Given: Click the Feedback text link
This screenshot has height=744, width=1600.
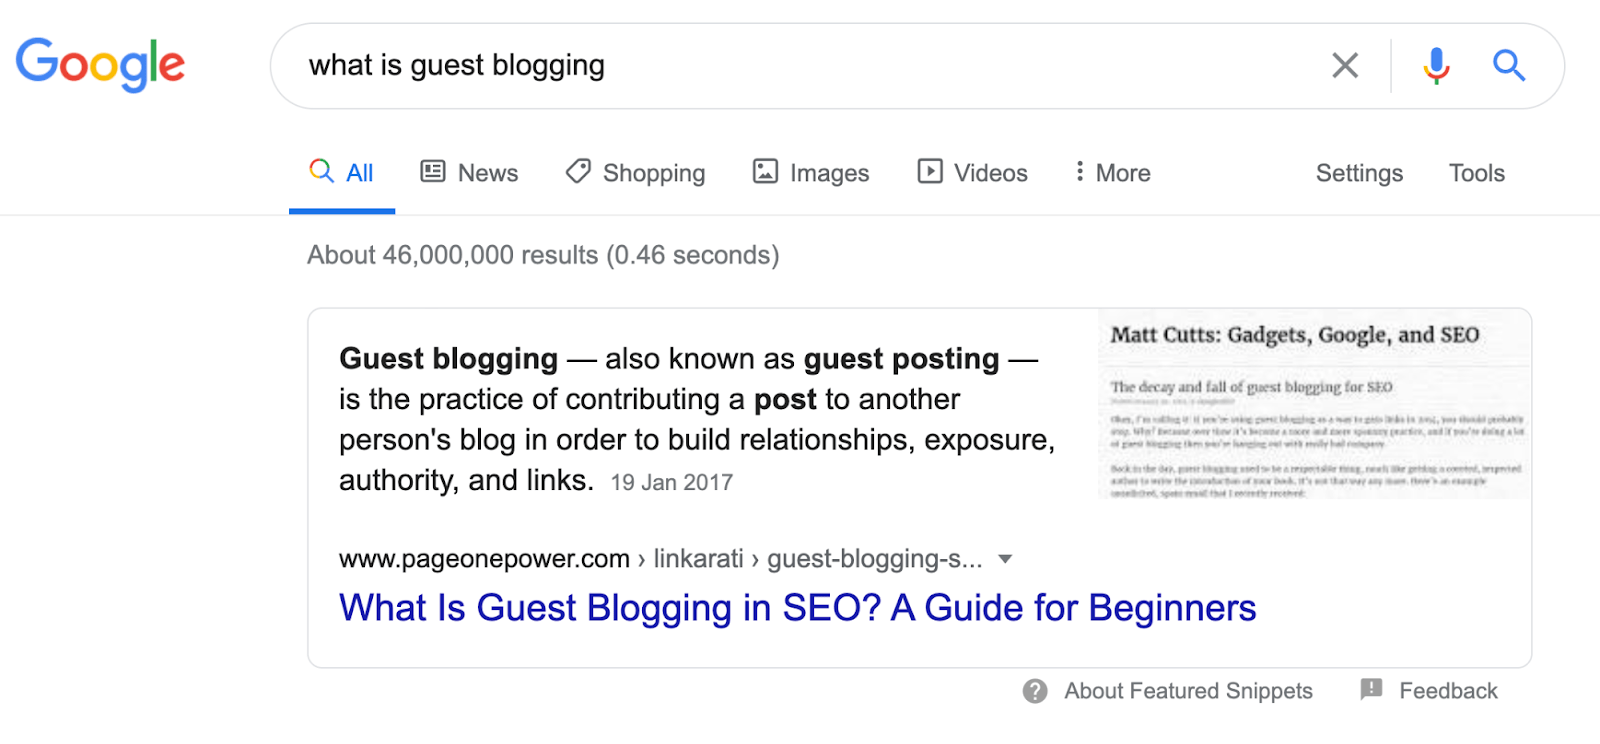Looking at the screenshot, I should [1446, 690].
